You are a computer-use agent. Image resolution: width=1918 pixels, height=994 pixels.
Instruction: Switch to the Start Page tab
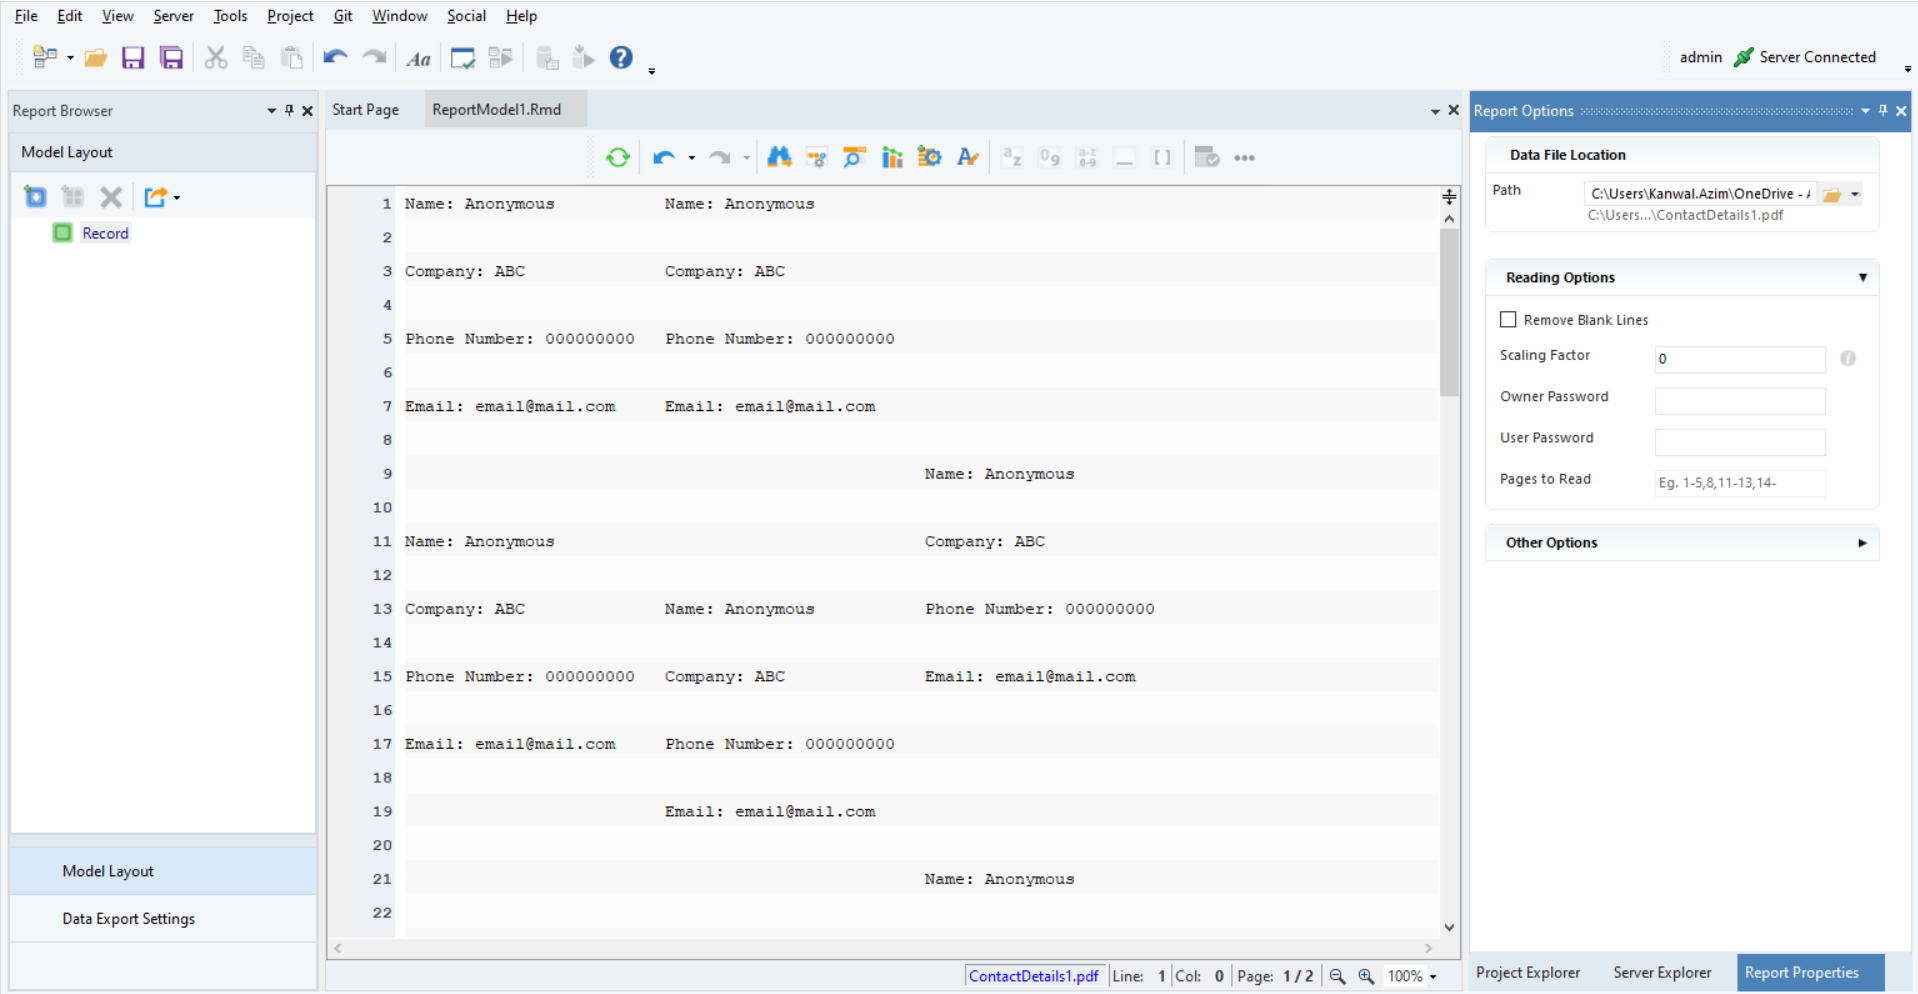(365, 110)
